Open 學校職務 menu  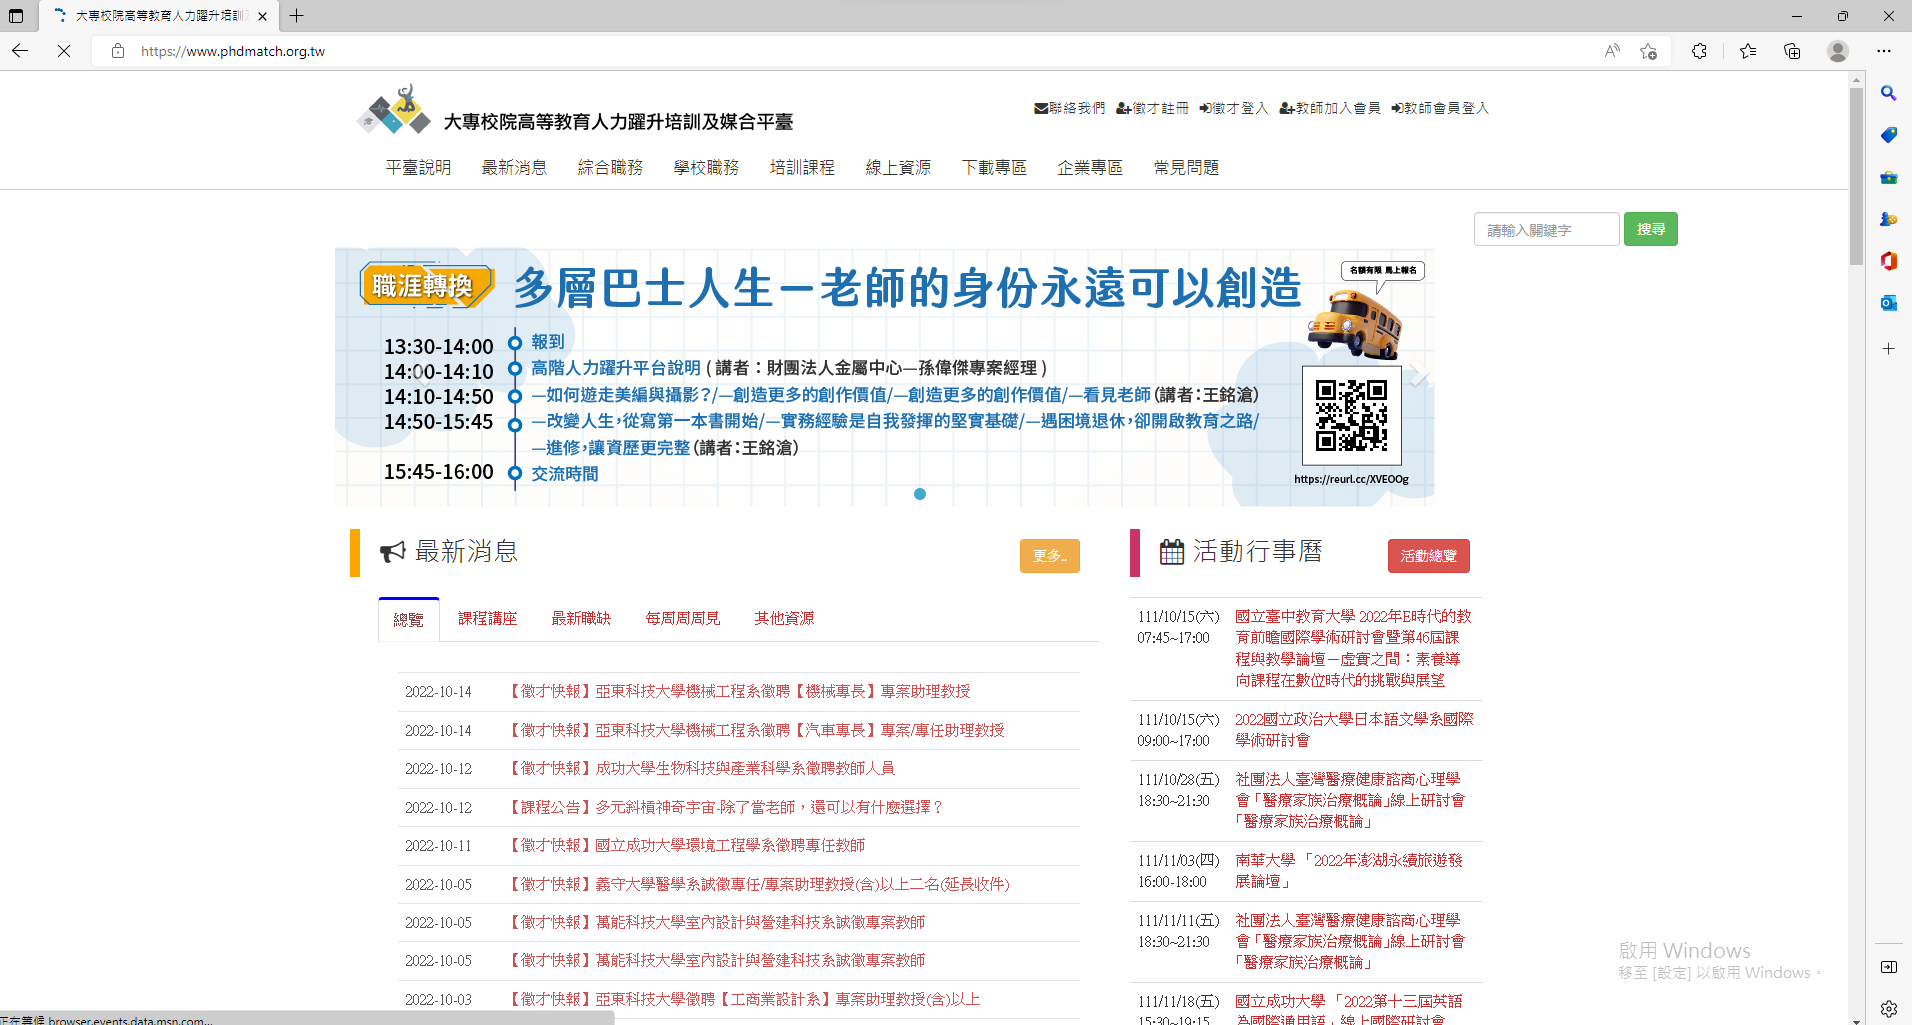pos(706,167)
